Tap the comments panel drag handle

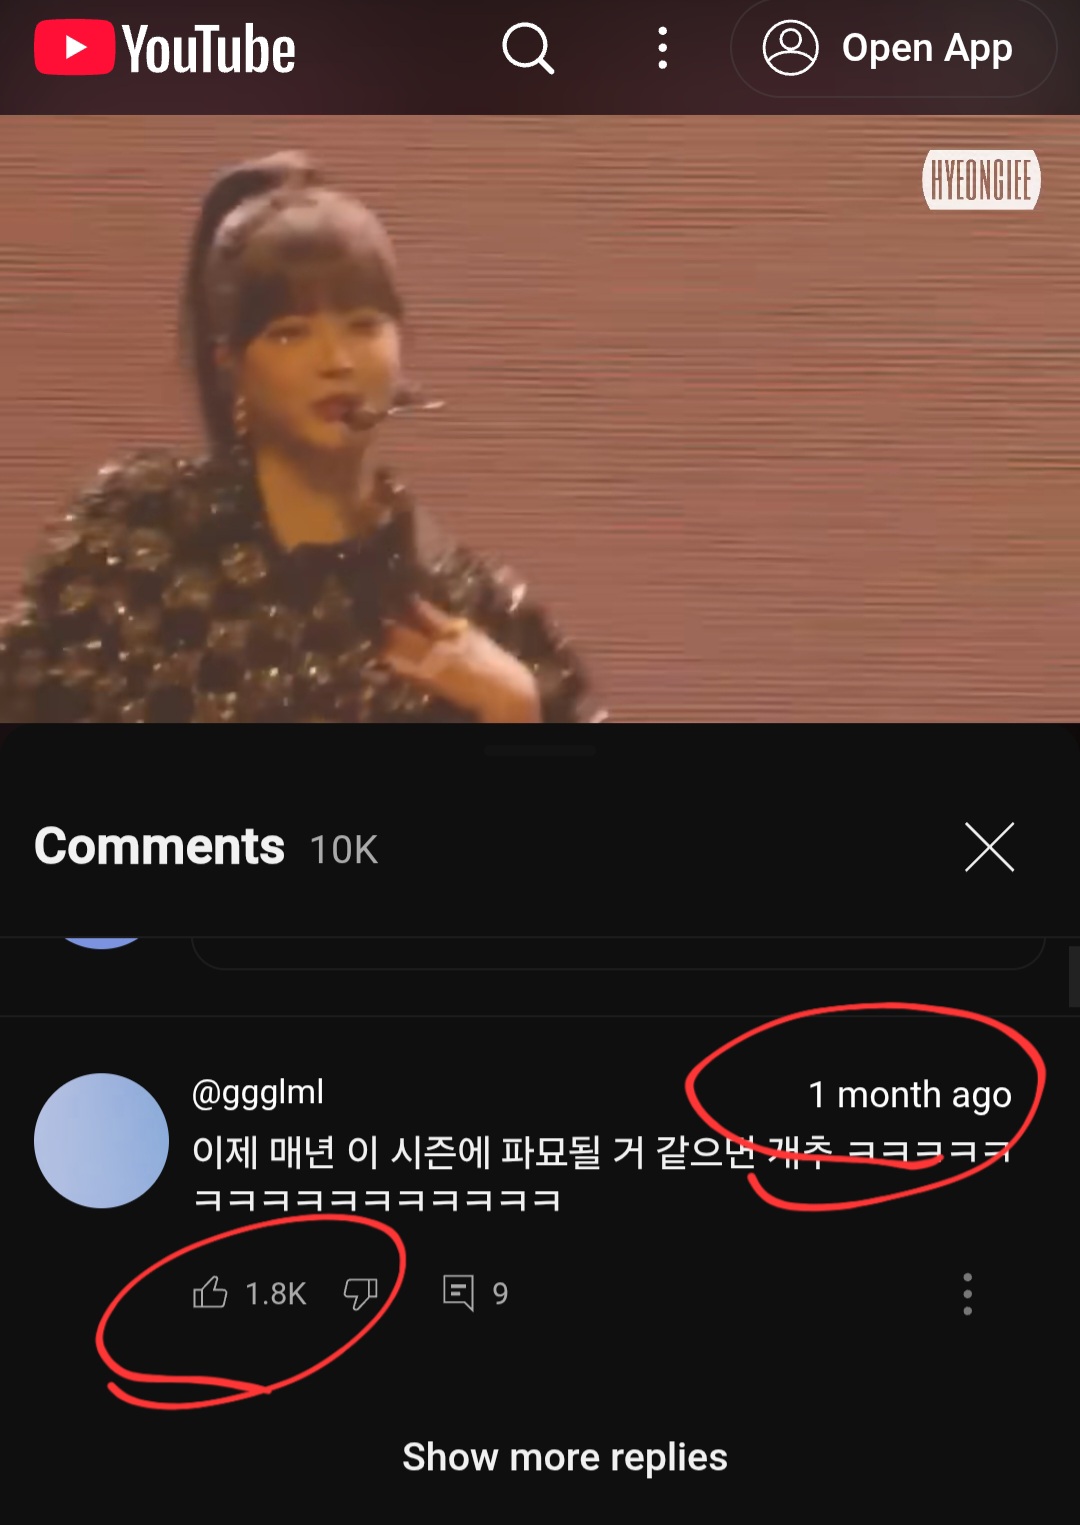pyautogui.click(x=540, y=749)
